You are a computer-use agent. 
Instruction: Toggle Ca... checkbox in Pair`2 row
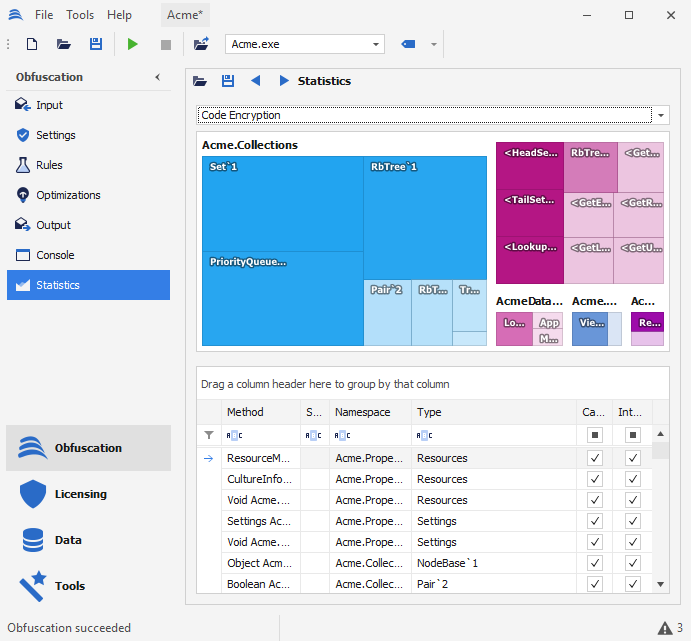point(595,584)
